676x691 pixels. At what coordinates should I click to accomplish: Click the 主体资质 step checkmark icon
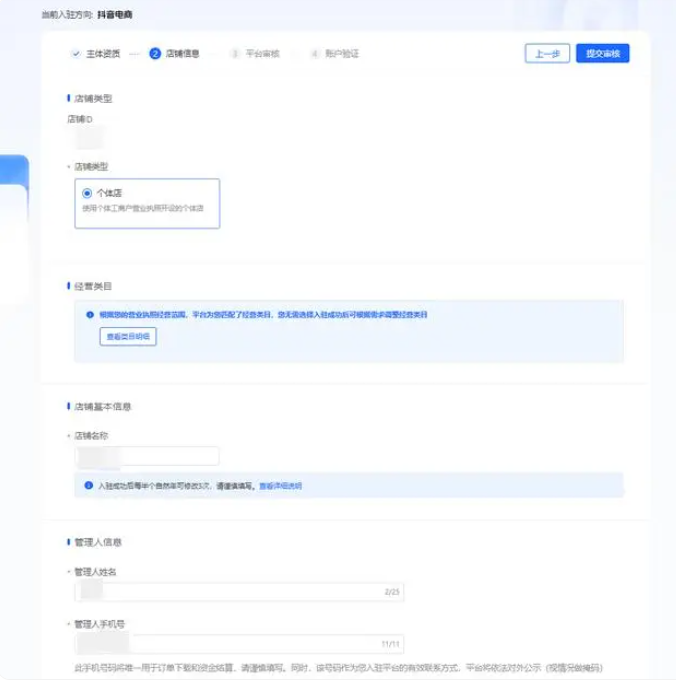75,54
